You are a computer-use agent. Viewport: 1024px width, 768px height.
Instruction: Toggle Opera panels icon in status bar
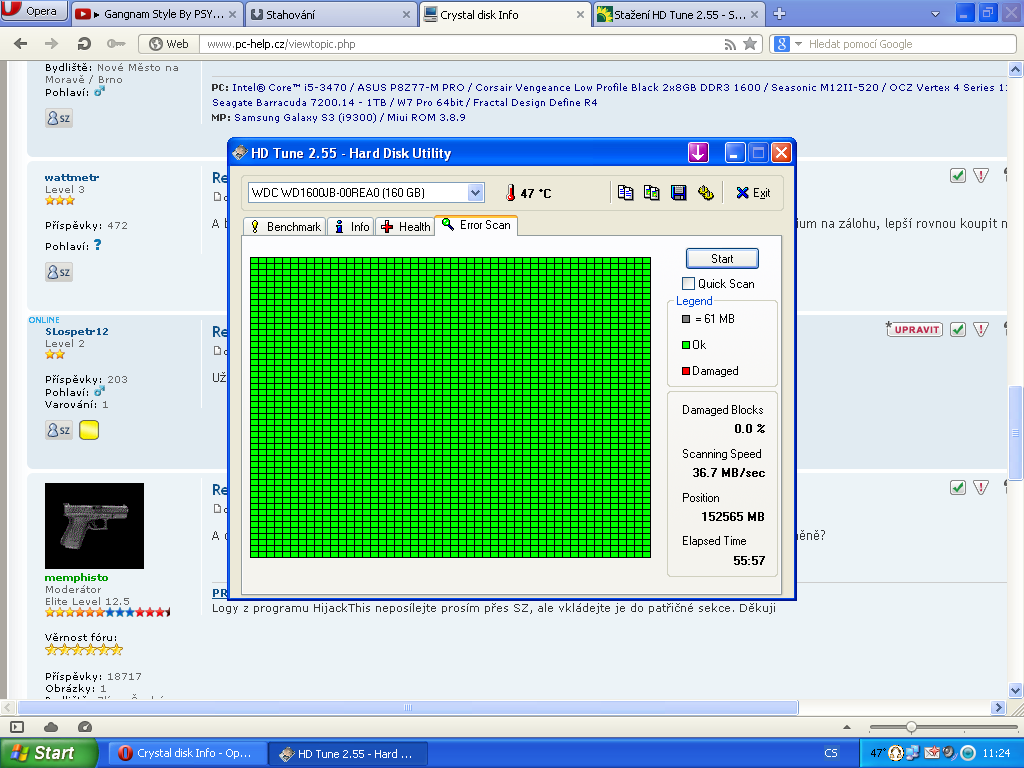17,727
